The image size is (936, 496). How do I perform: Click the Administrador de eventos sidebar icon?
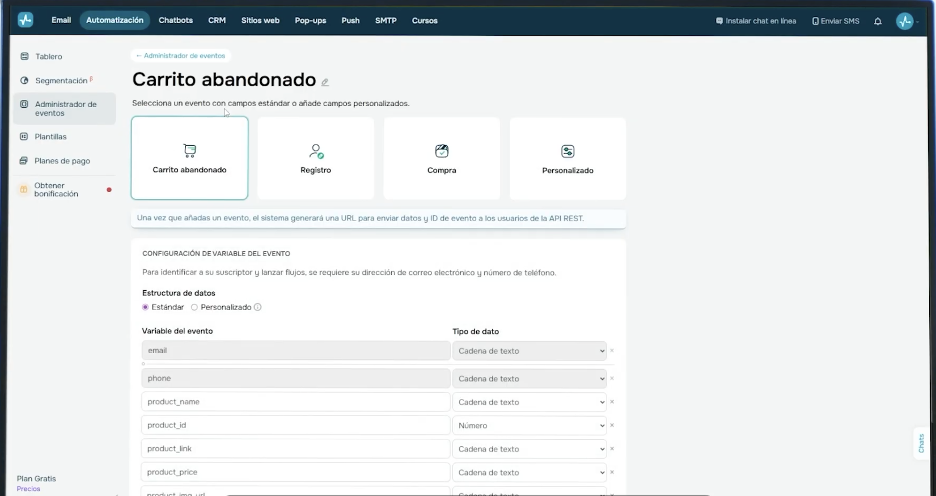click(24, 104)
